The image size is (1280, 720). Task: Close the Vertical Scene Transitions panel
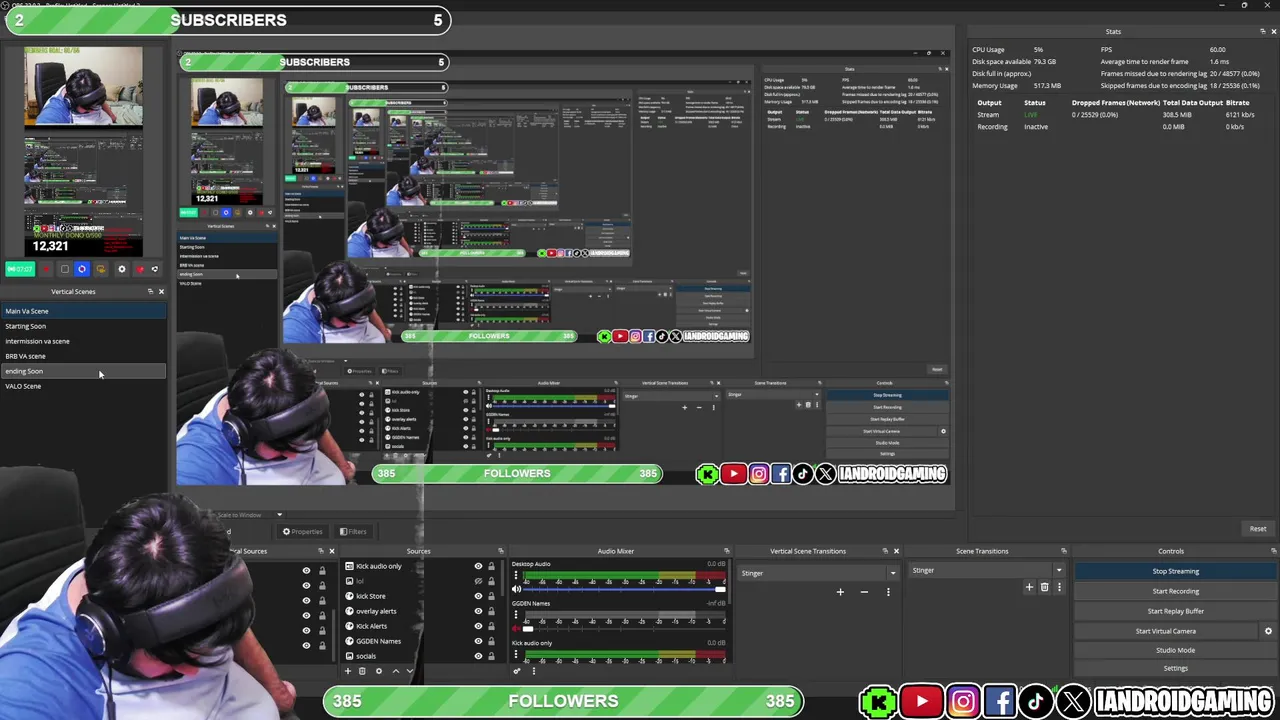pyautogui.click(x=896, y=551)
